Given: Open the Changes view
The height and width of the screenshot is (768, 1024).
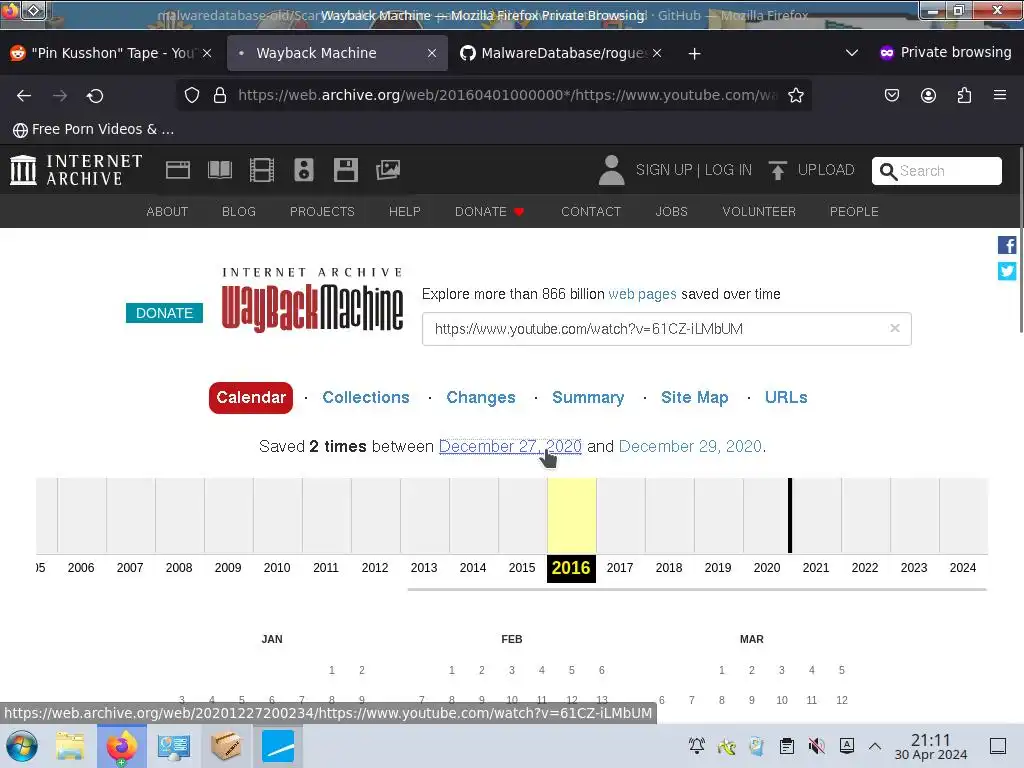Looking at the screenshot, I should [481, 397].
